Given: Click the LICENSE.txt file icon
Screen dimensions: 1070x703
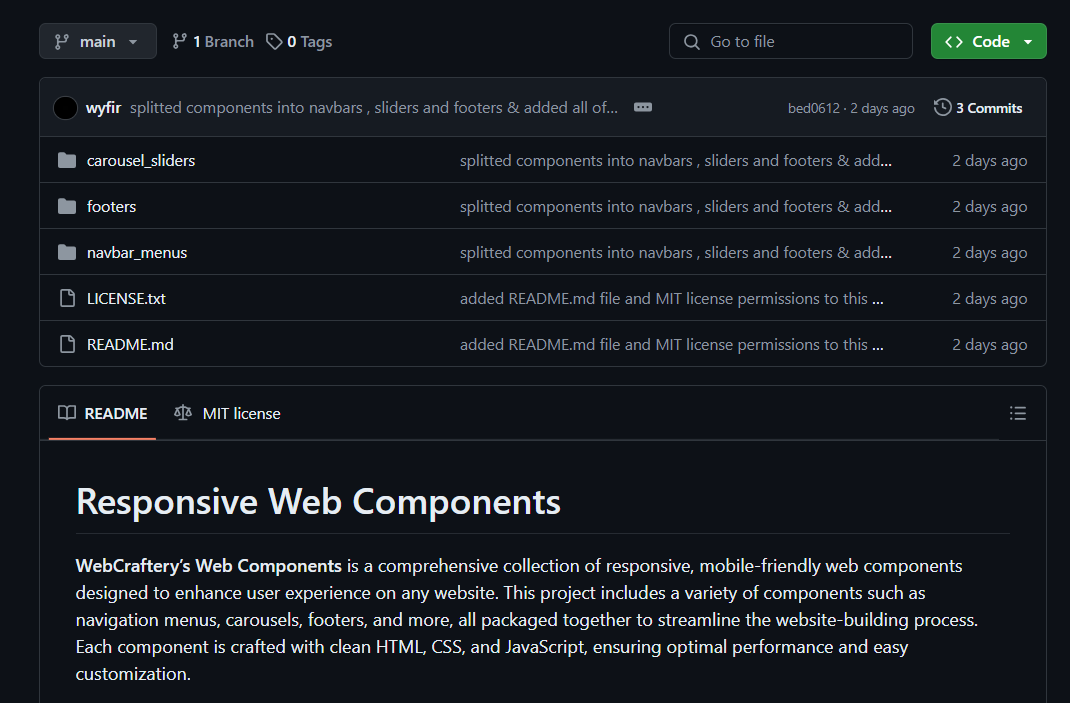Looking at the screenshot, I should [x=67, y=298].
